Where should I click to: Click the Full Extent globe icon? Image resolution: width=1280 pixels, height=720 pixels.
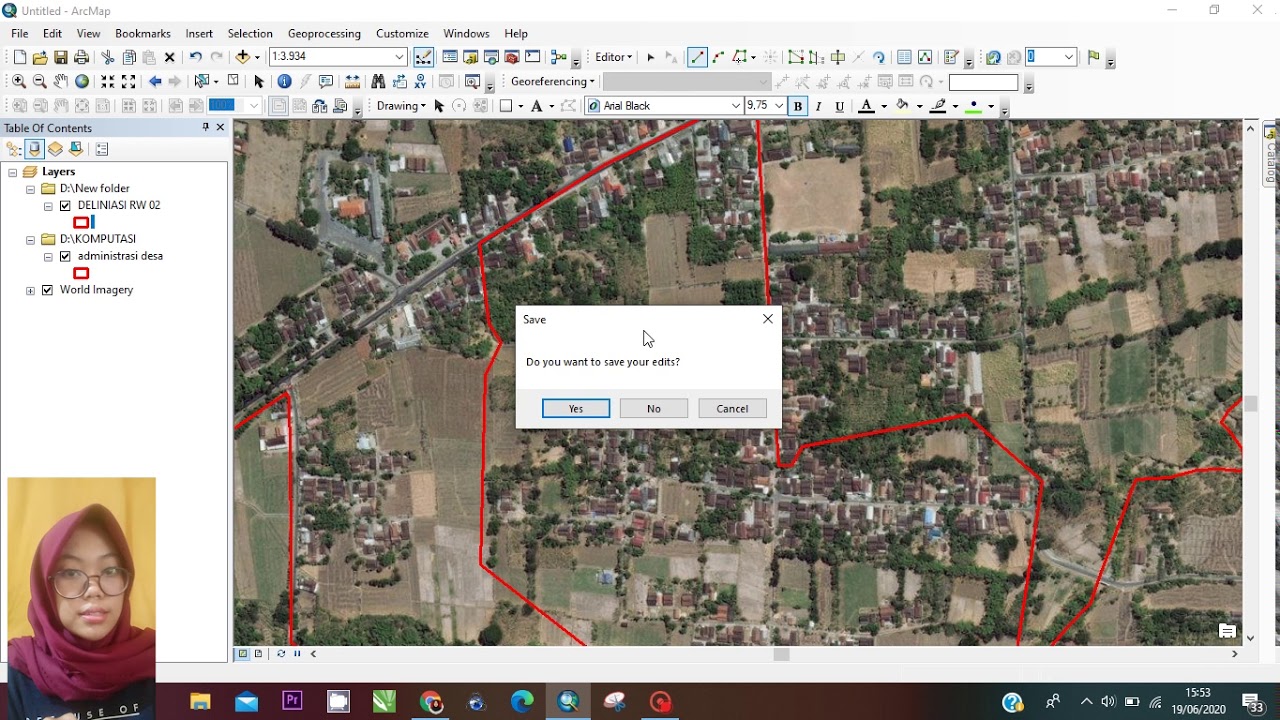point(82,82)
